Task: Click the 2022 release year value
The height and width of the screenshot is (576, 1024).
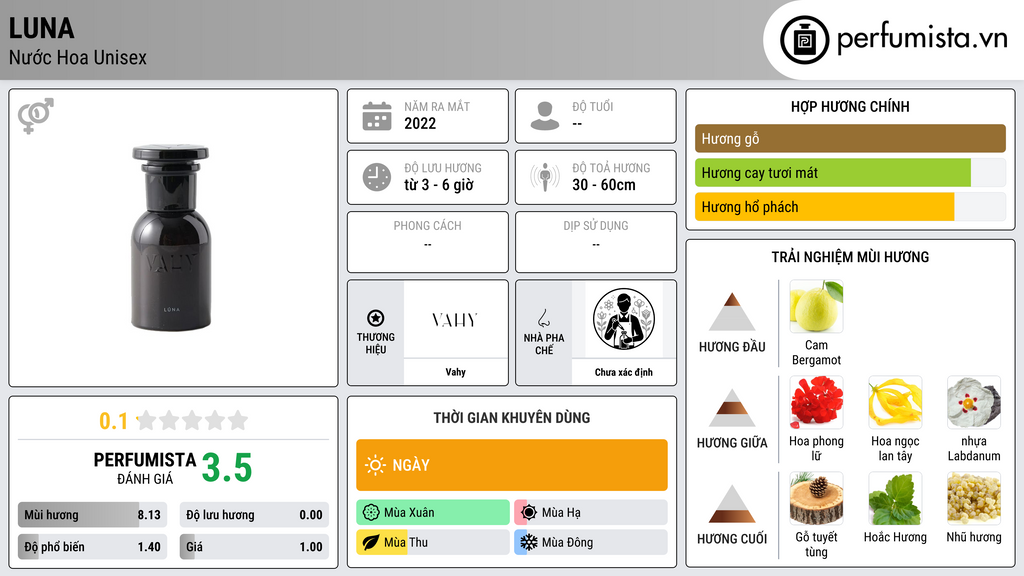Action: click(420, 123)
